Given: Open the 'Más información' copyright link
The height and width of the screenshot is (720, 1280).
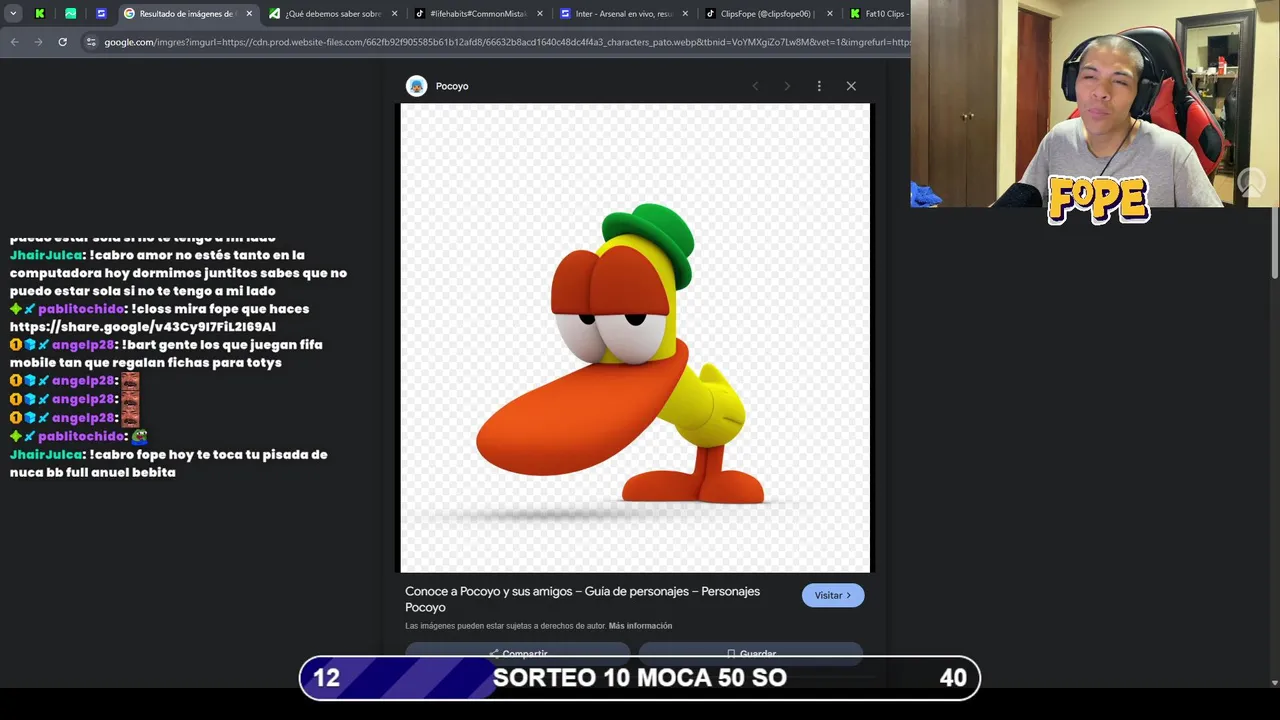Looking at the screenshot, I should [640, 626].
